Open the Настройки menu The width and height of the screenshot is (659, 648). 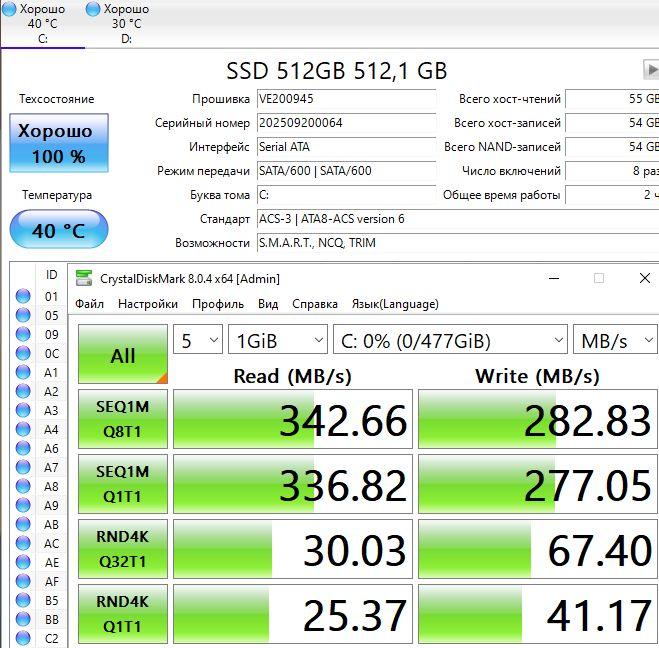click(147, 304)
